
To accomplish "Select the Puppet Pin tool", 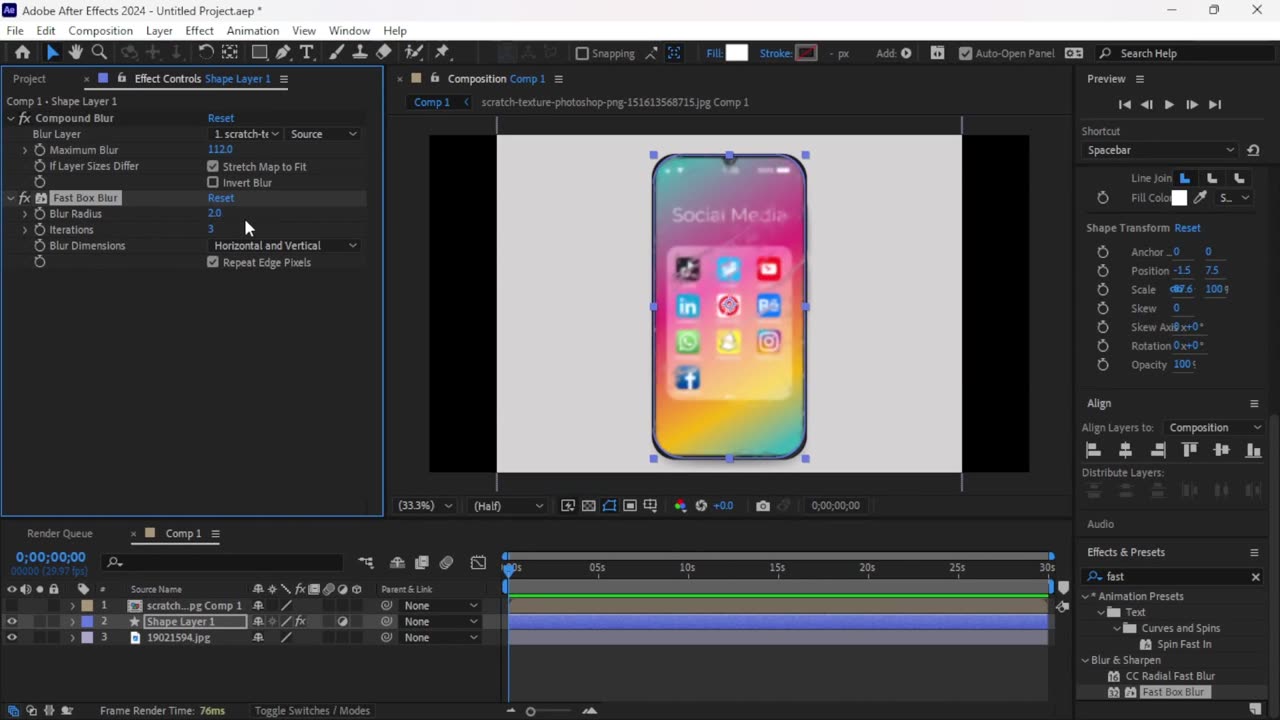I will click(x=442, y=53).
